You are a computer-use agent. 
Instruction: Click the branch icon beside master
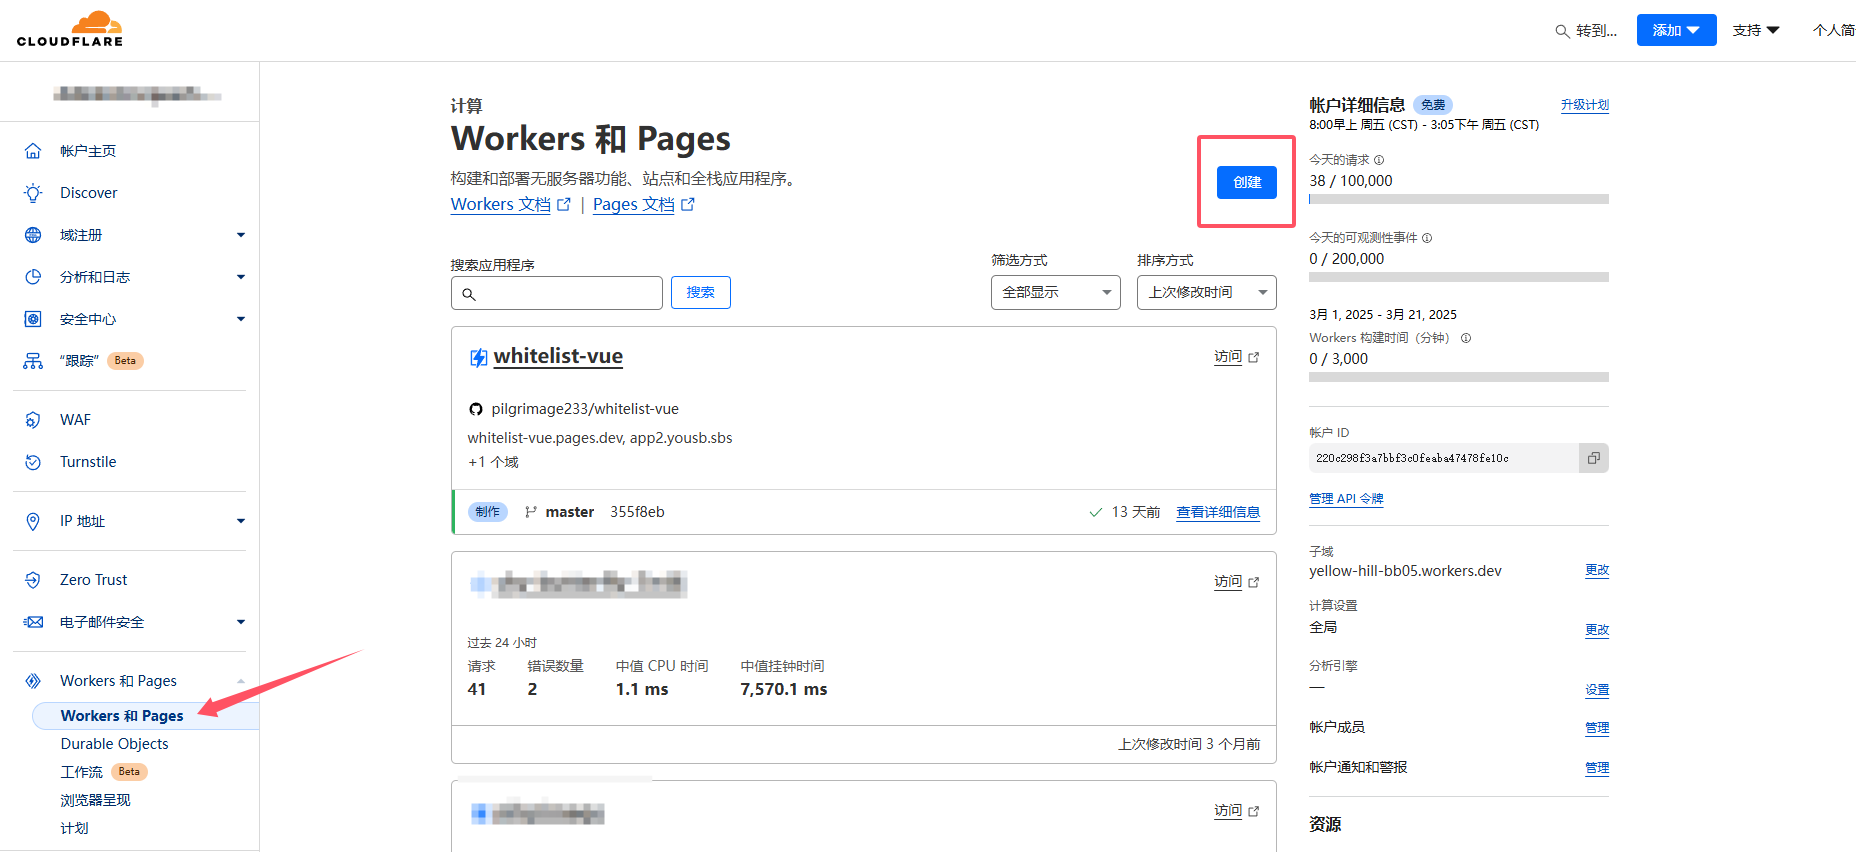click(x=531, y=512)
